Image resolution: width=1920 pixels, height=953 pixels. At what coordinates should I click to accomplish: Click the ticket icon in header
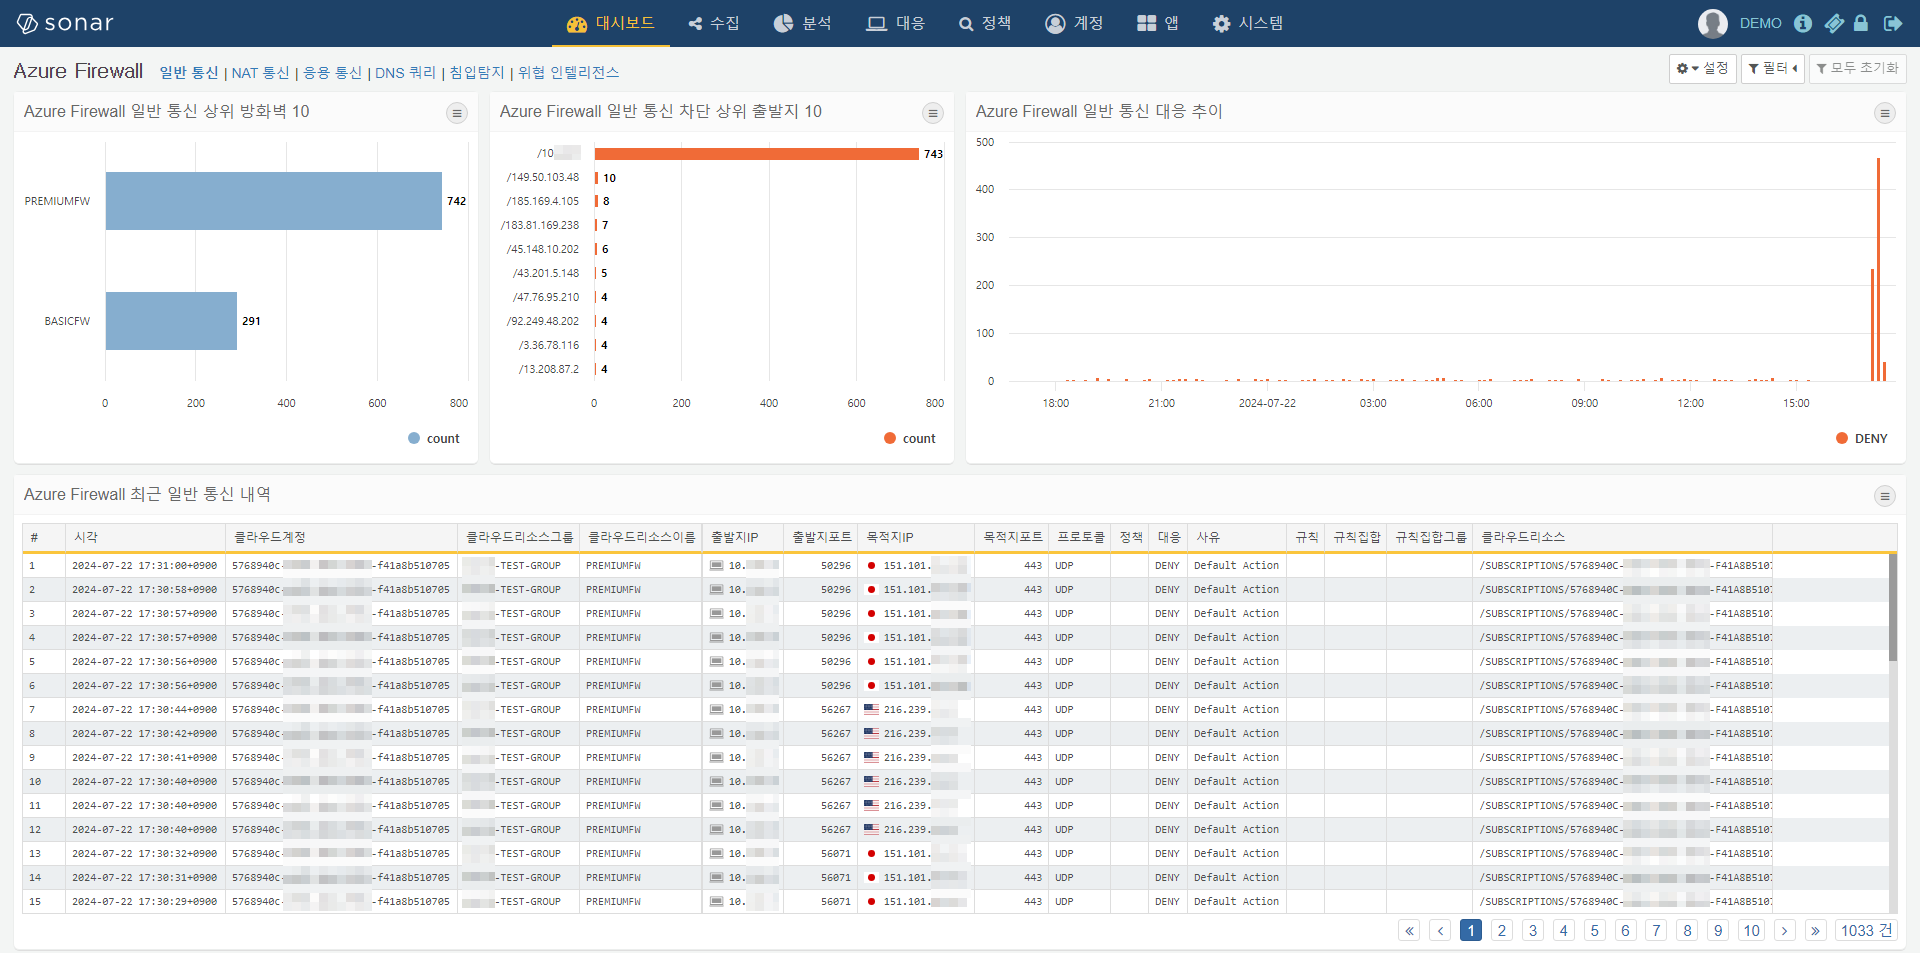[x=1834, y=23]
